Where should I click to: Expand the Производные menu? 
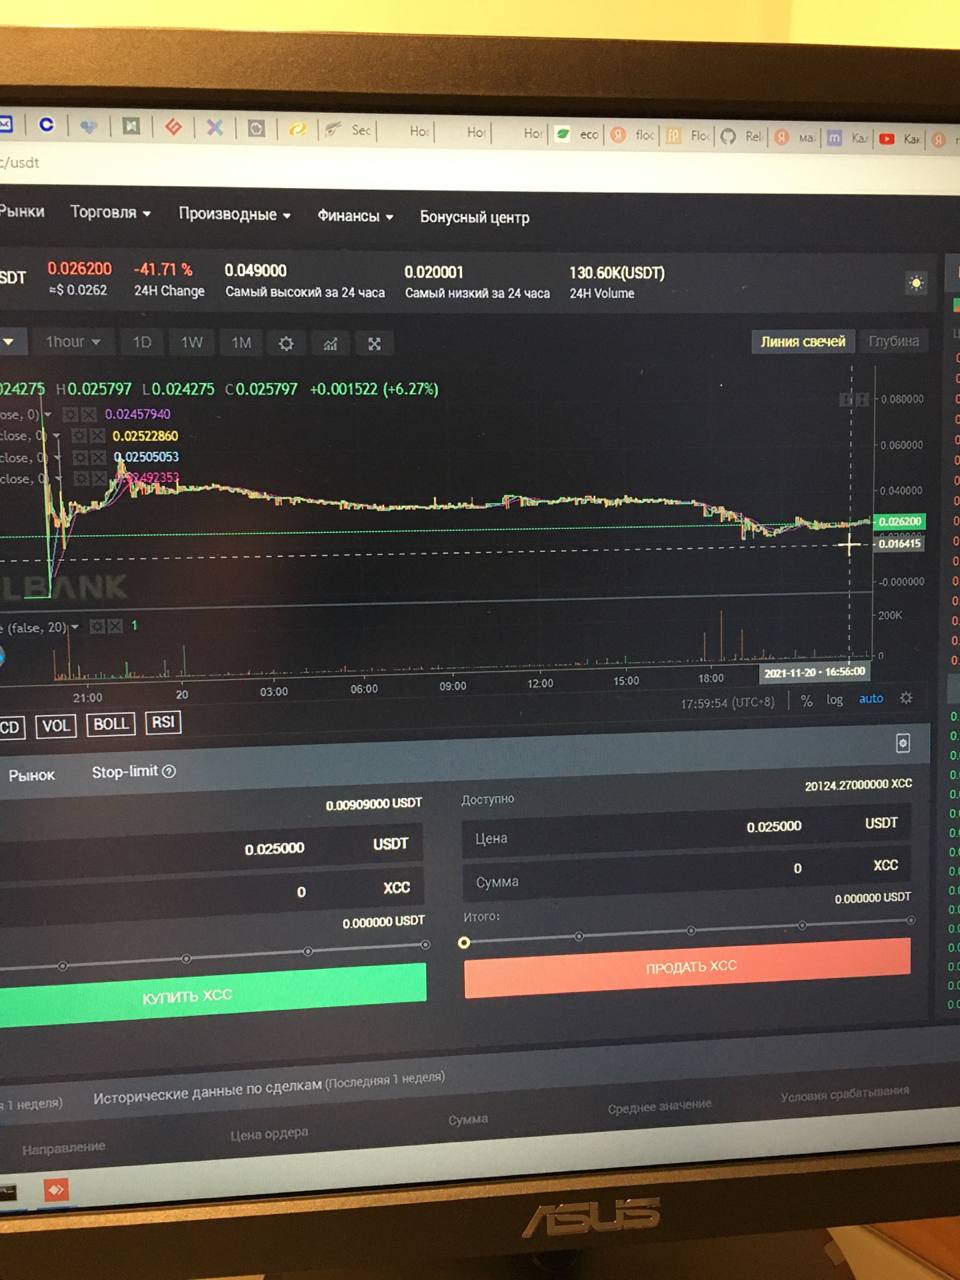[x=235, y=214]
